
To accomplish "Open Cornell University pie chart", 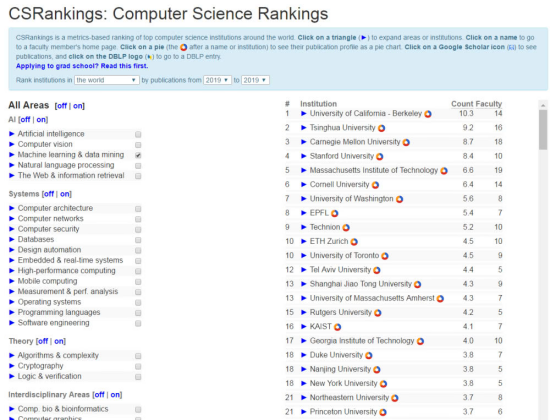I will click(x=375, y=185).
